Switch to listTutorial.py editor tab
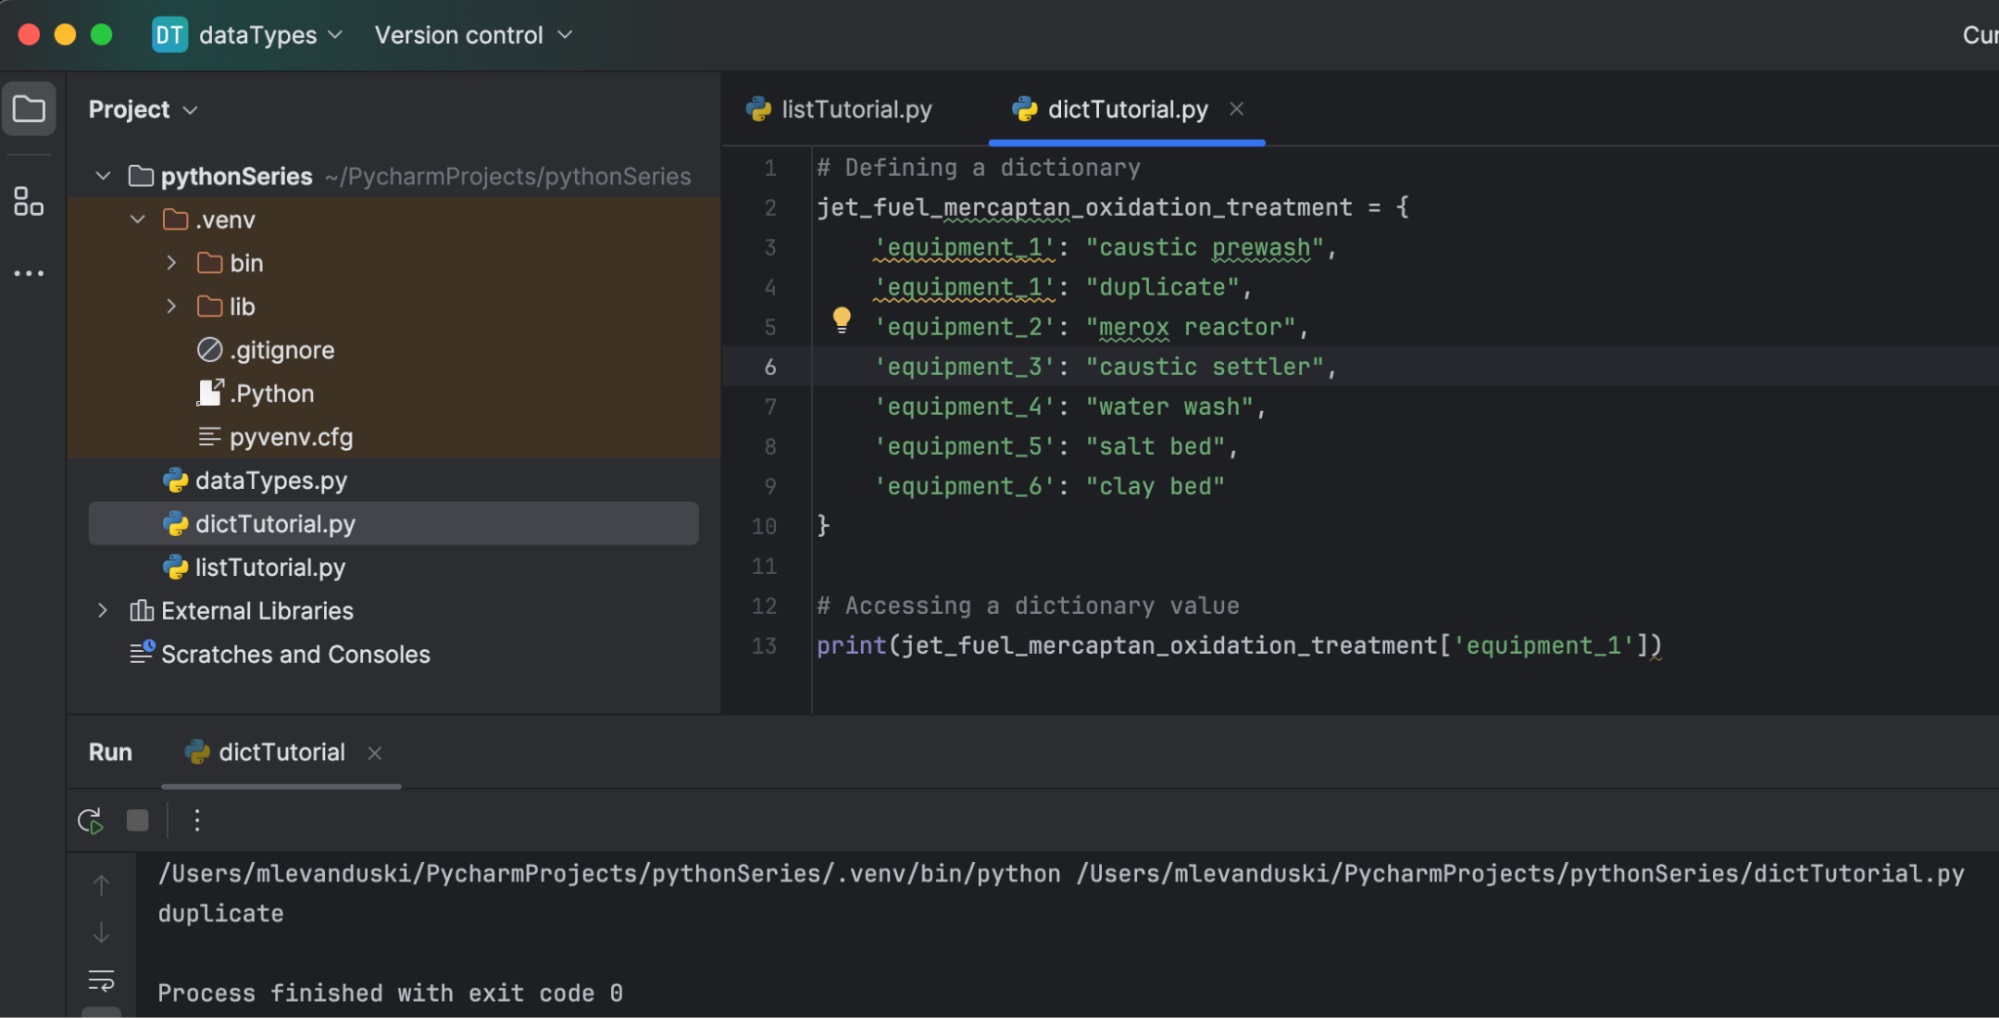 [x=839, y=109]
